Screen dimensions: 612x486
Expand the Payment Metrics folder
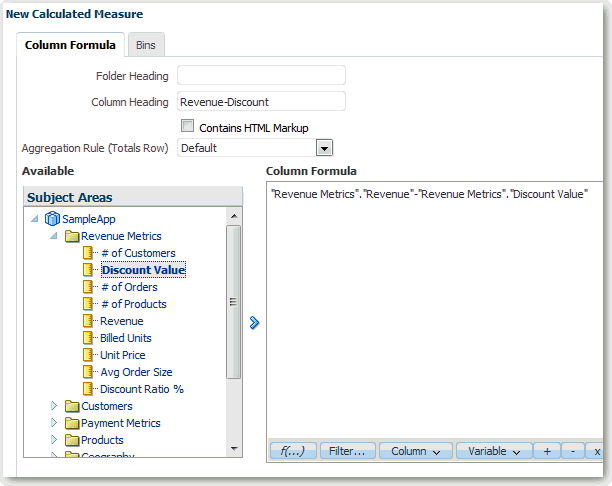[x=53, y=423]
